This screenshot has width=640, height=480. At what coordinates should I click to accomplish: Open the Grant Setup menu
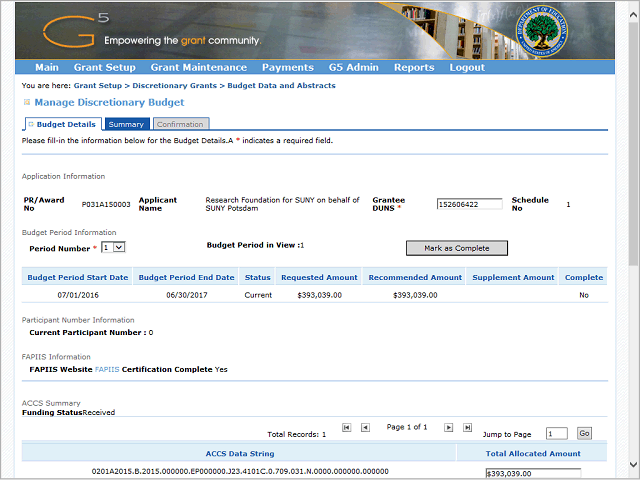click(x=104, y=67)
